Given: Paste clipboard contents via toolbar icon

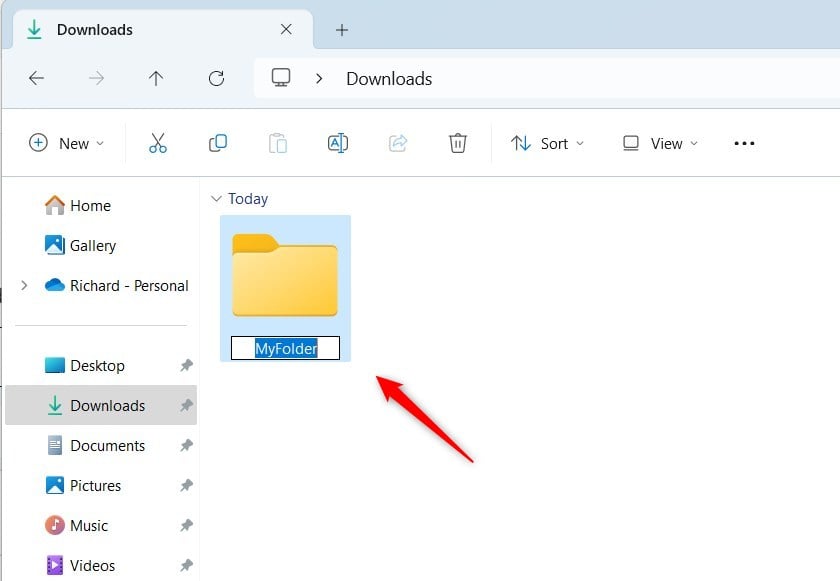Looking at the screenshot, I should click(x=277, y=143).
